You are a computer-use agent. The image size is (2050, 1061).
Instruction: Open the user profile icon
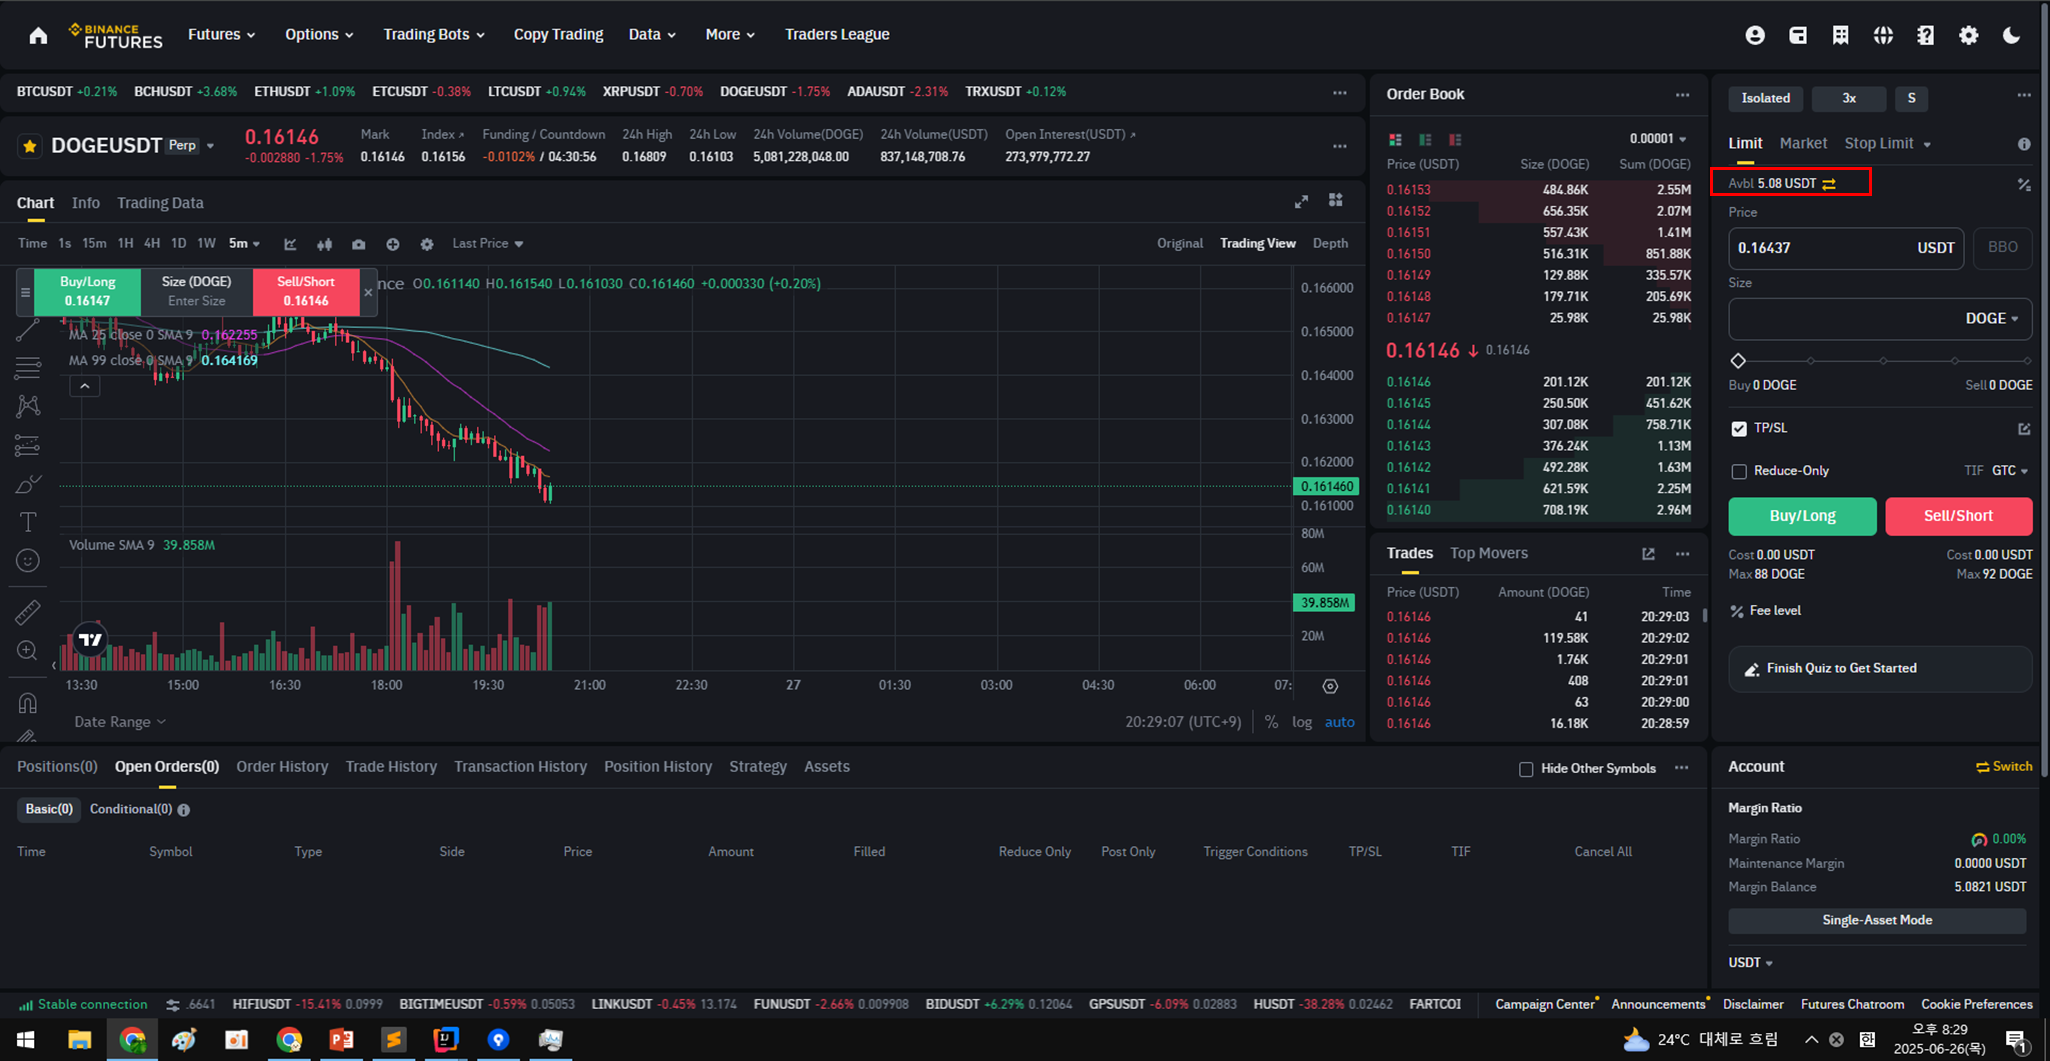pos(1755,35)
